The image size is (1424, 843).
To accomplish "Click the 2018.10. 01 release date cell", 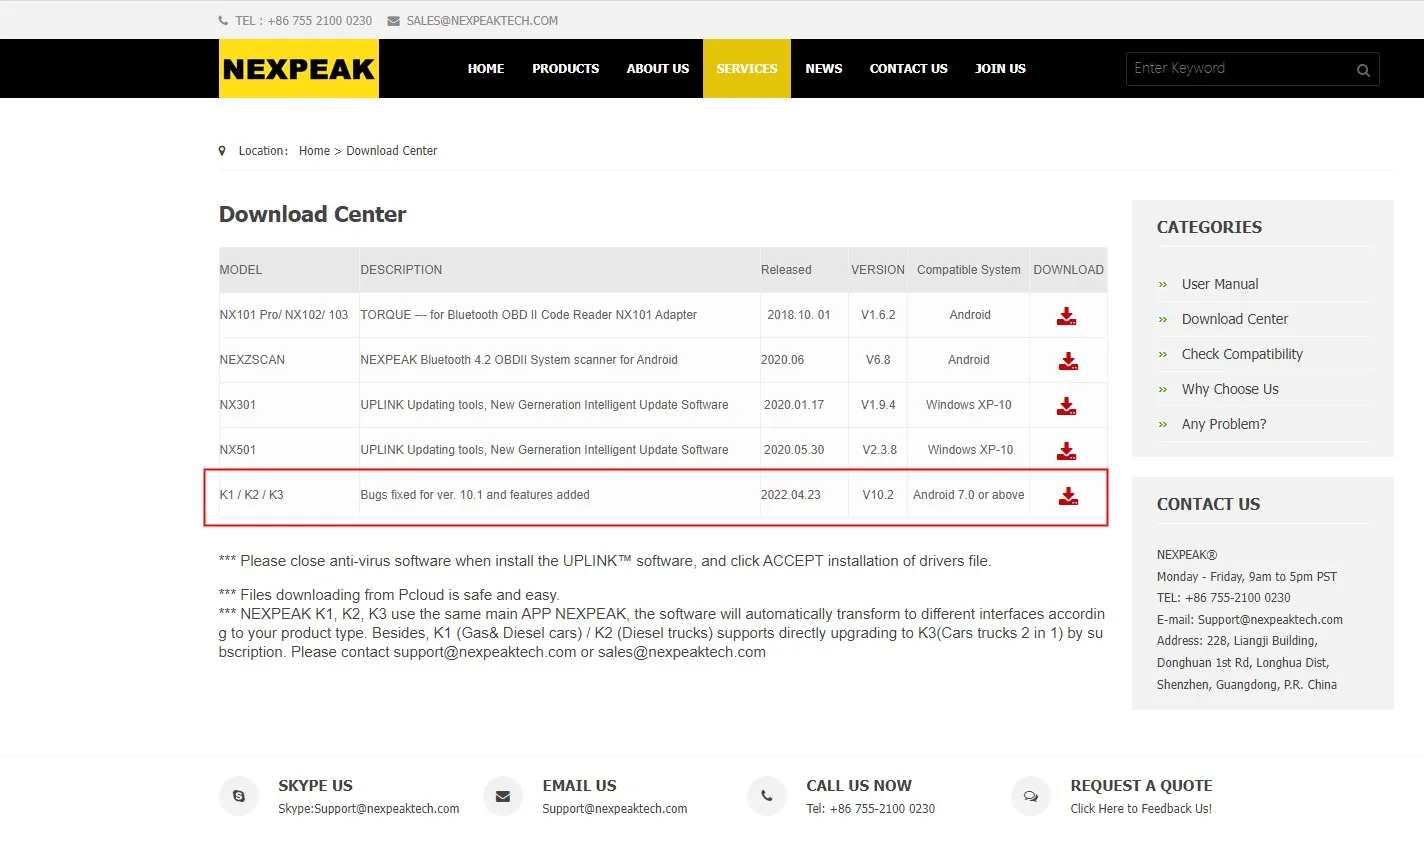I will point(799,315).
